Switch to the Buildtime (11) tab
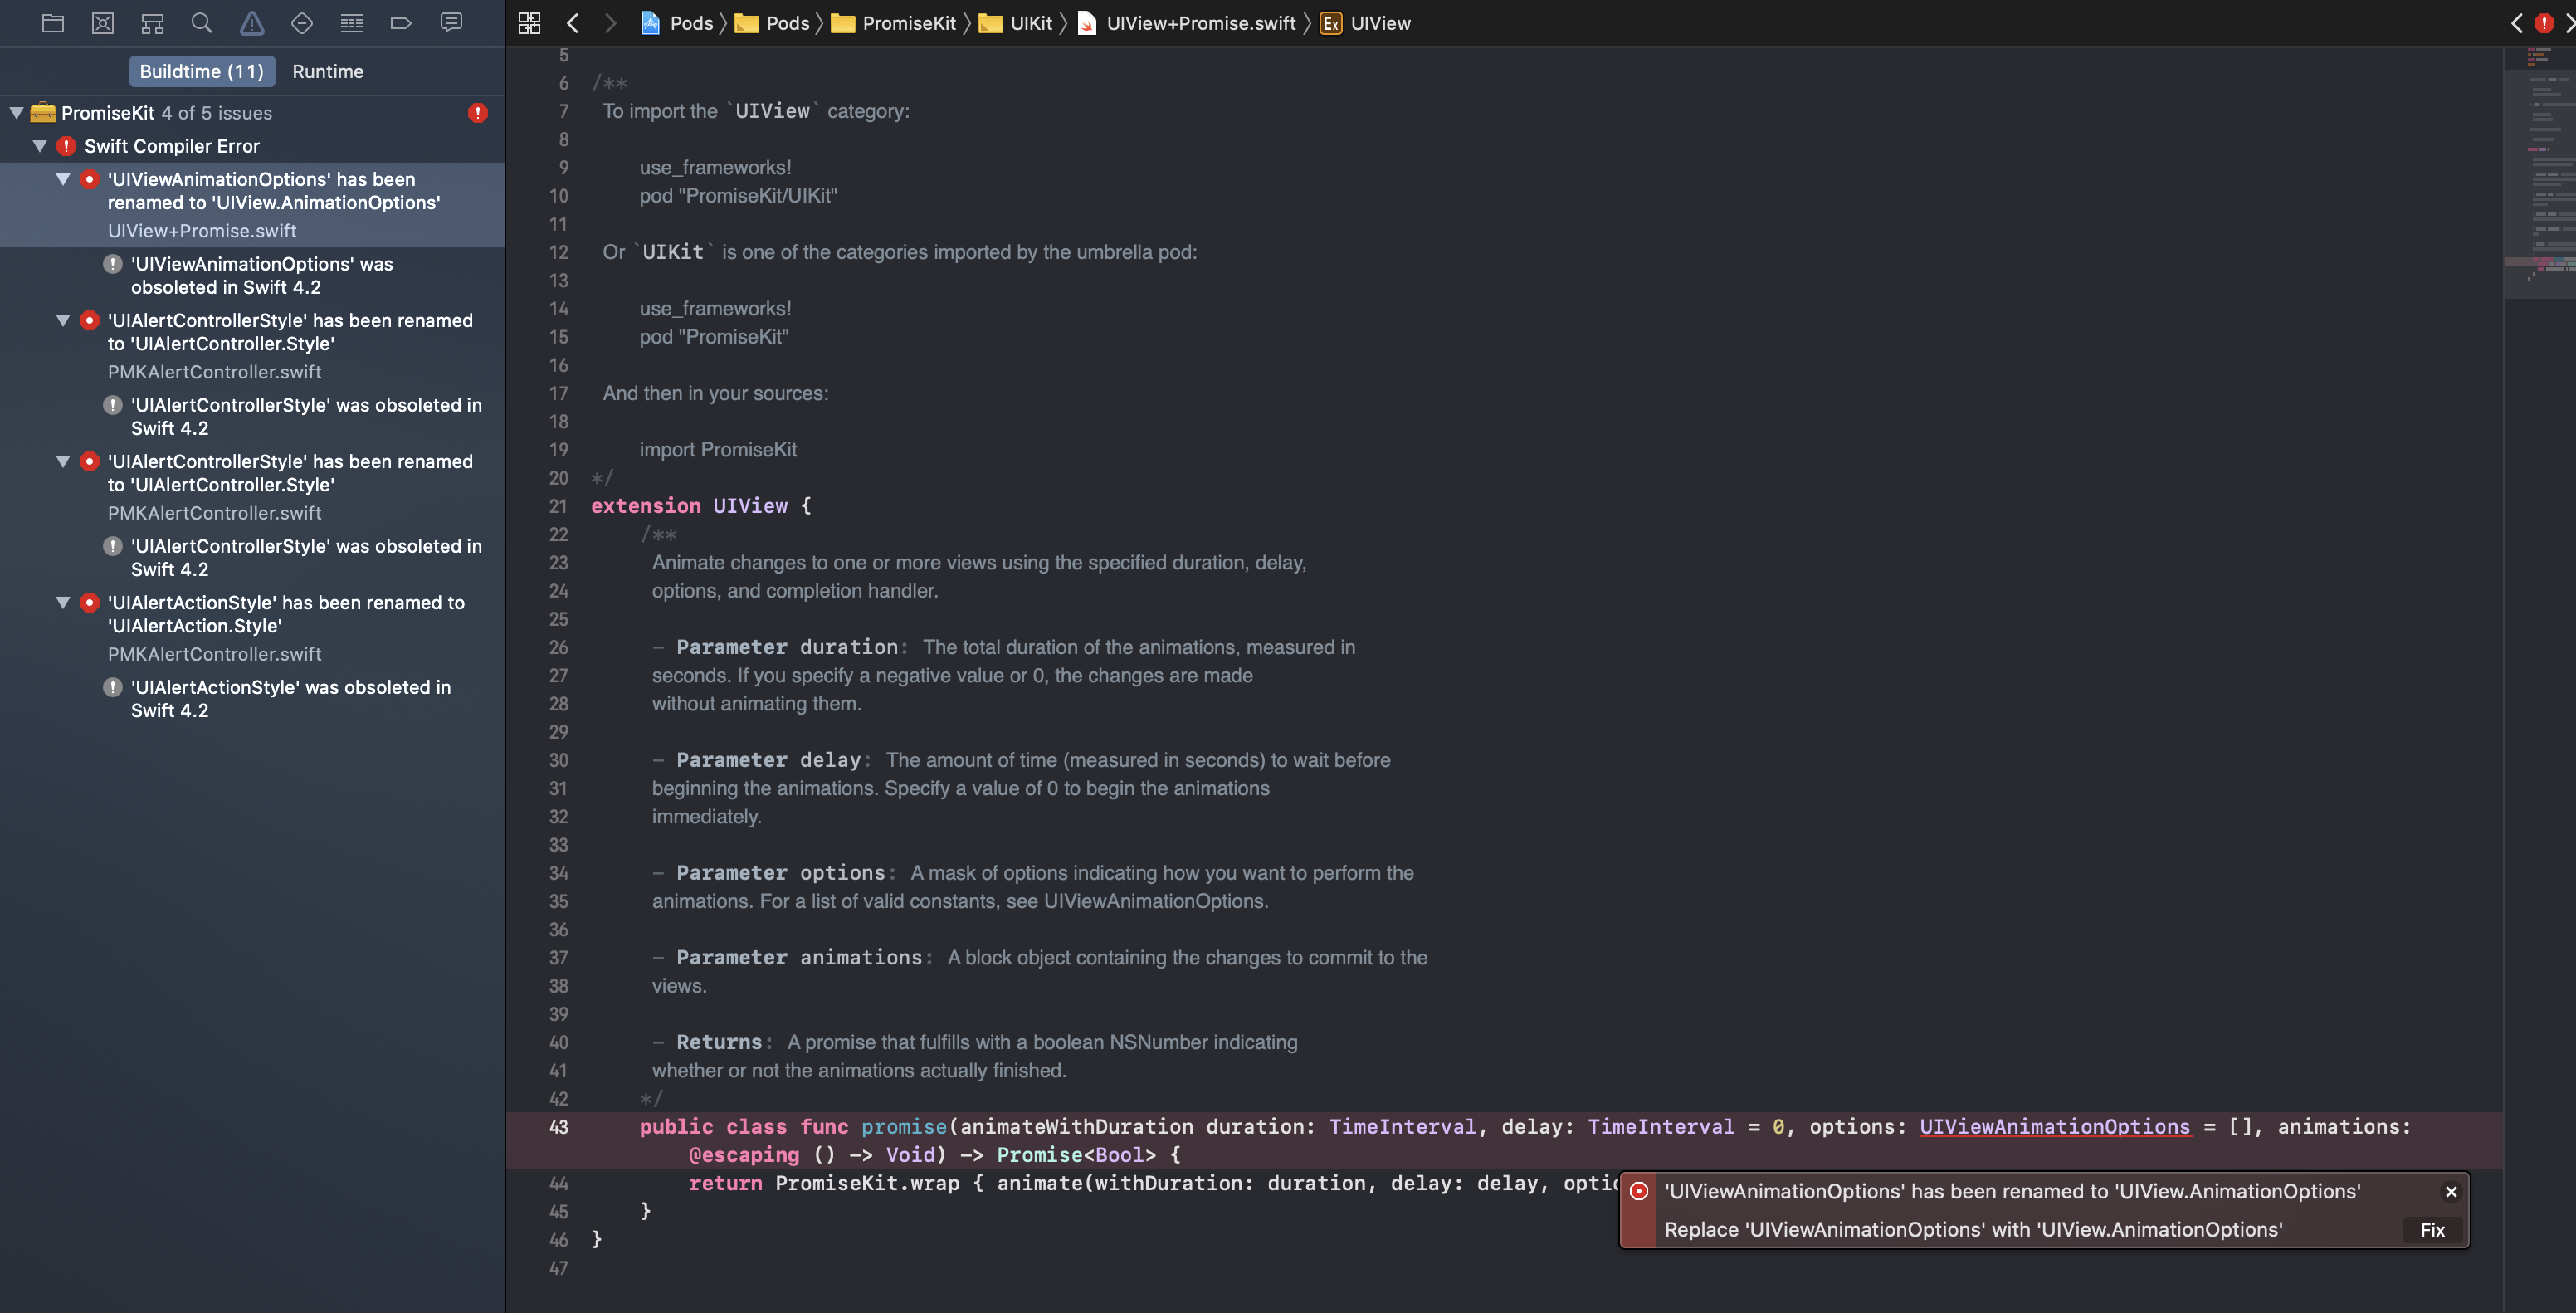2576x1313 pixels. 201,71
